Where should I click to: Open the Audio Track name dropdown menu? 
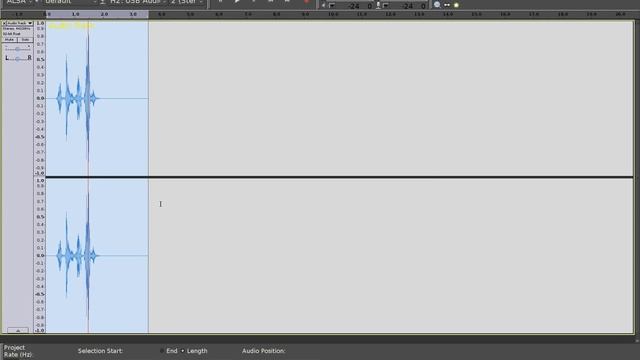pyautogui.click(x=20, y=23)
